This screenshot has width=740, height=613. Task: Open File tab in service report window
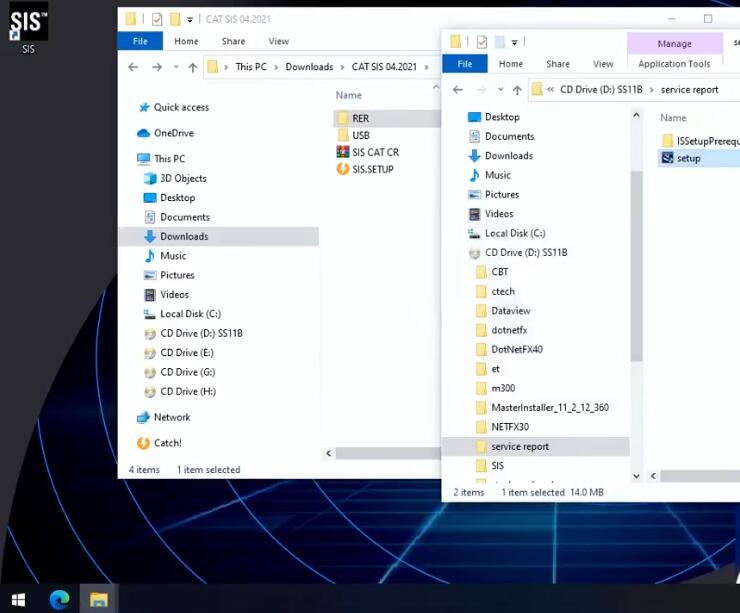(x=465, y=64)
